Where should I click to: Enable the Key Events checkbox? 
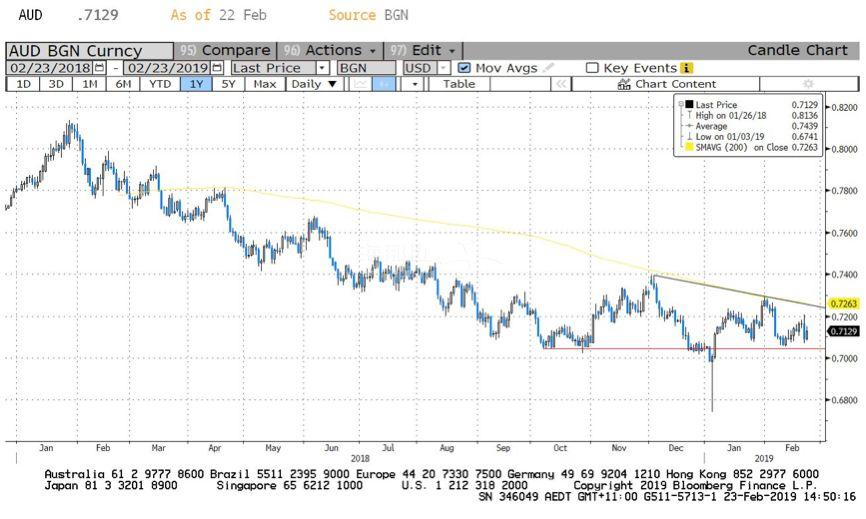[592, 68]
